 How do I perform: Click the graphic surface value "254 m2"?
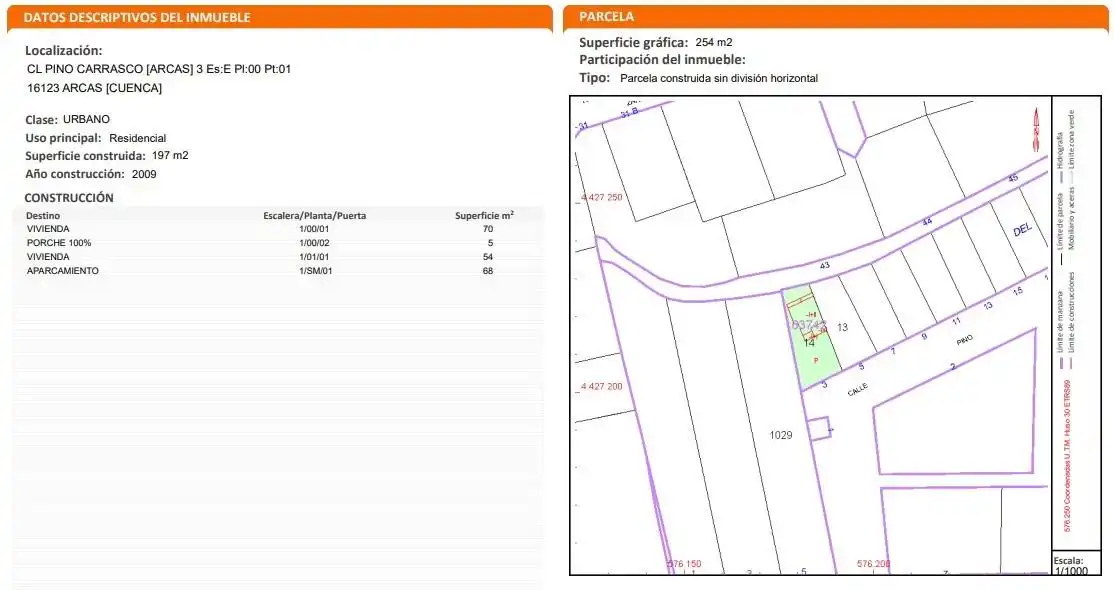pos(714,43)
